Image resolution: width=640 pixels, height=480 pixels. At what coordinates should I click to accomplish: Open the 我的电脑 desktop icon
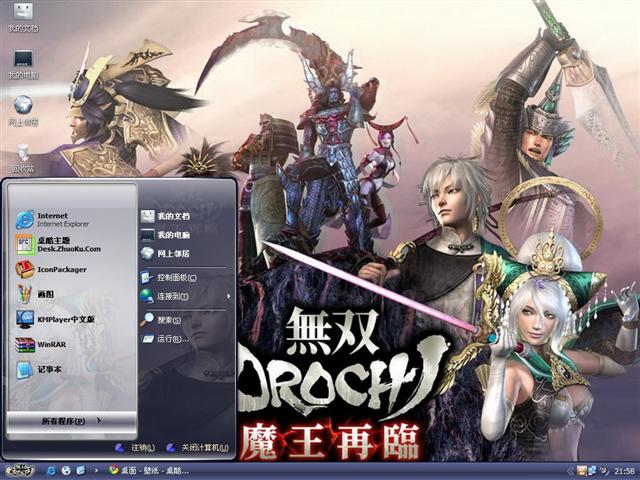tap(23, 64)
